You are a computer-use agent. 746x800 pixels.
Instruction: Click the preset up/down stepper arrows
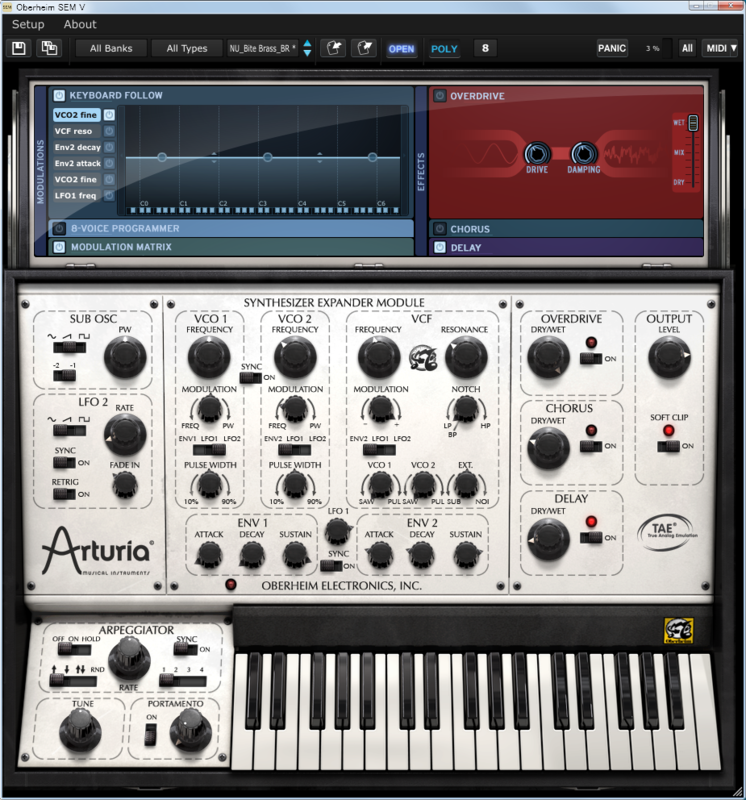pyautogui.click(x=307, y=48)
